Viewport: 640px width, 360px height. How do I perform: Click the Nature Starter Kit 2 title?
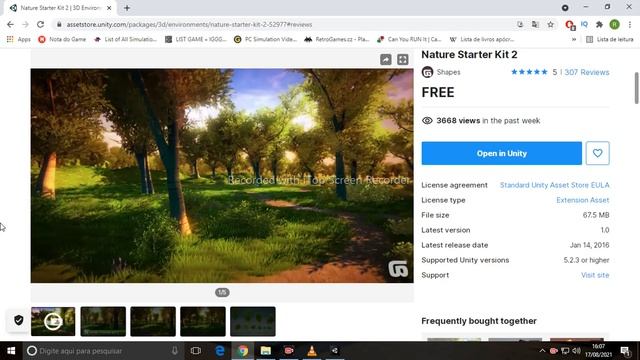point(469,54)
